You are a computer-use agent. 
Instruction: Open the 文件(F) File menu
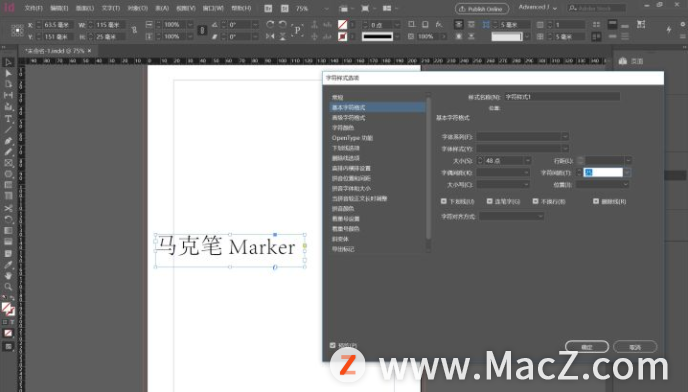(x=33, y=8)
